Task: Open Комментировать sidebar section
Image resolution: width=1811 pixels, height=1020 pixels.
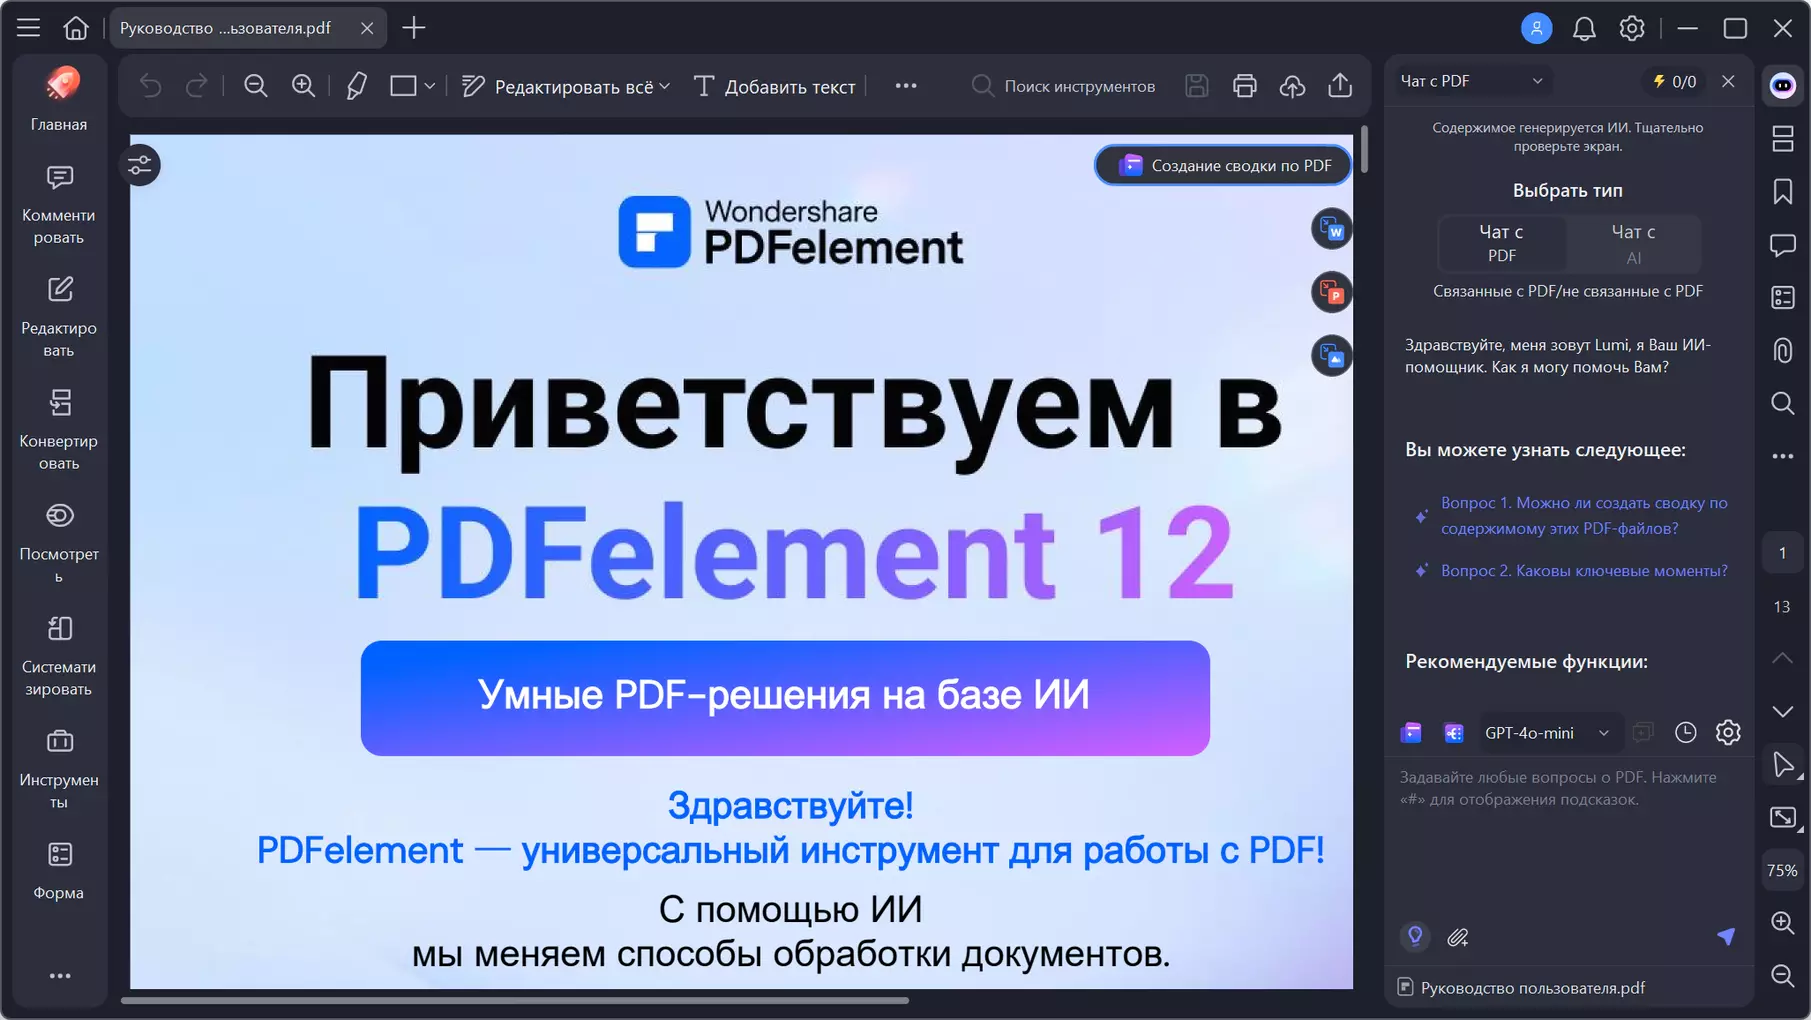Action: point(59,204)
